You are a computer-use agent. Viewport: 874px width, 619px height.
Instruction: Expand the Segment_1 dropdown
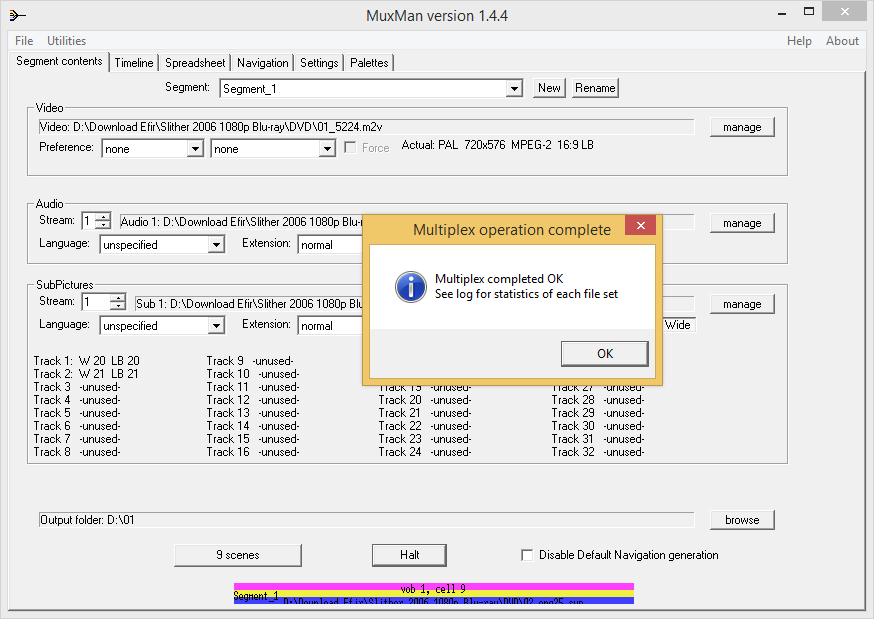(x=514, y=89)
